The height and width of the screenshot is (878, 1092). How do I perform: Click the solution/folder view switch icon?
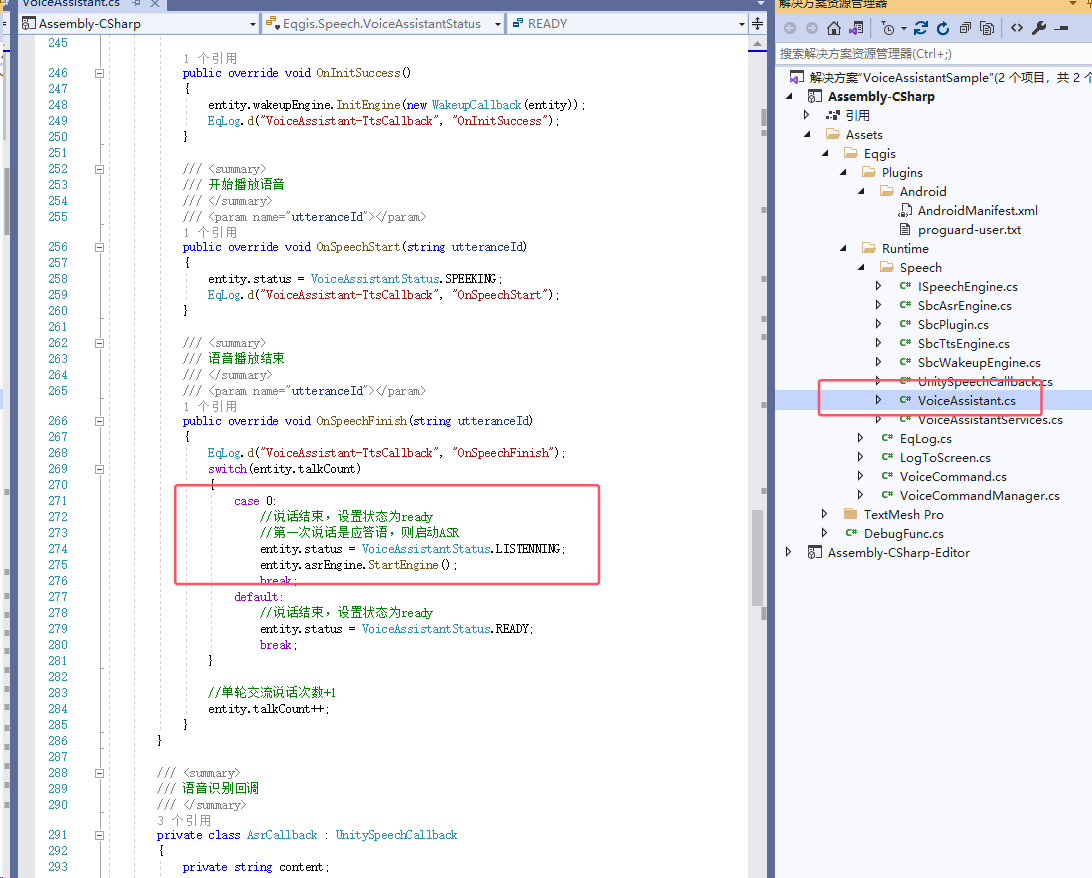point(856,28)
